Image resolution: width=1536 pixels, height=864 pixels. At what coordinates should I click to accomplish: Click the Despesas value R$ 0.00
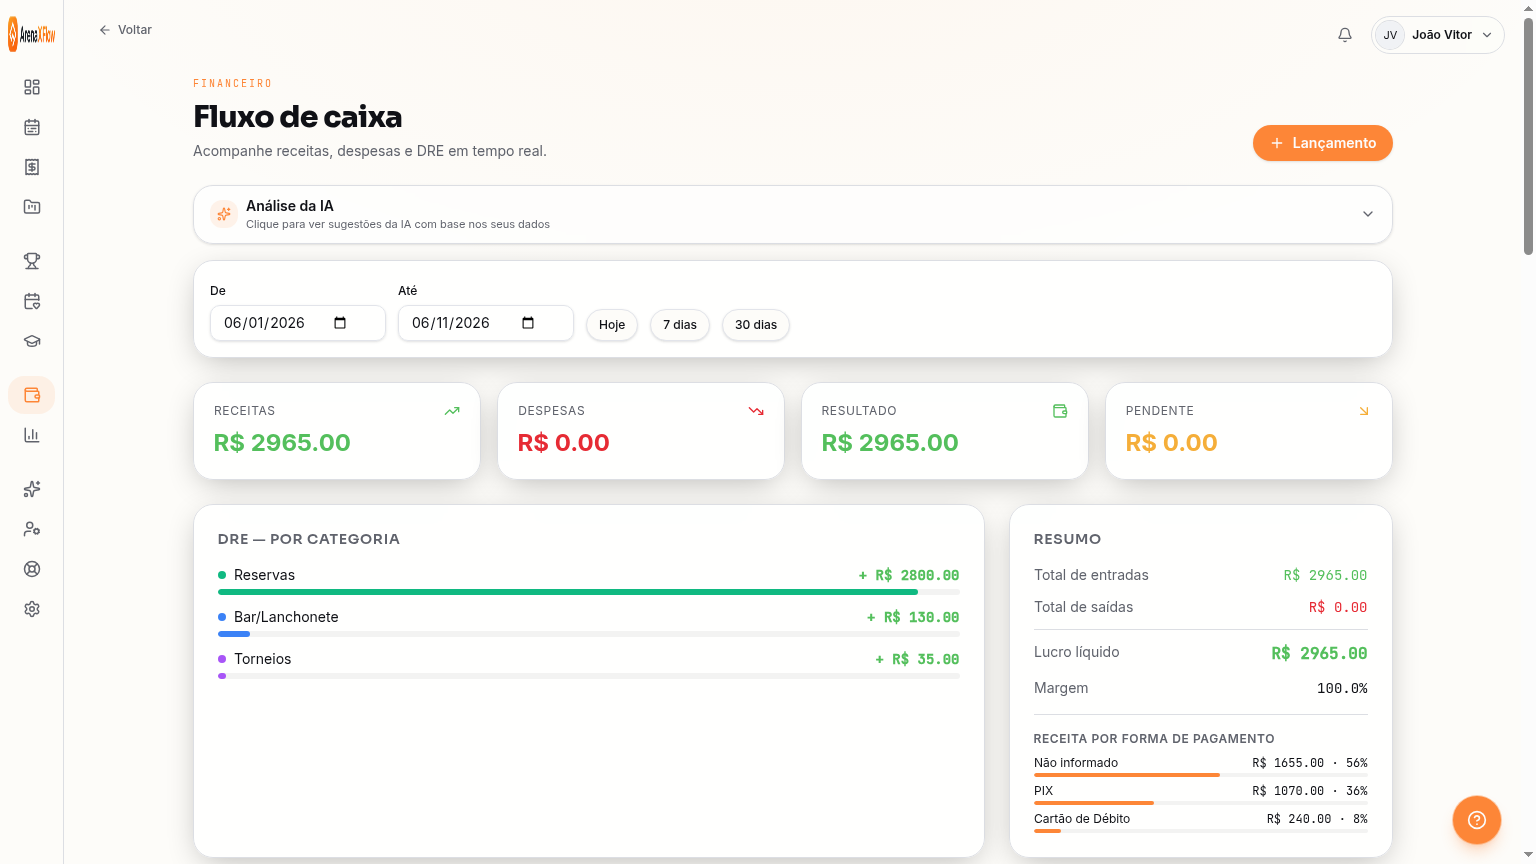pyautogui.click(x=564, y=443)
